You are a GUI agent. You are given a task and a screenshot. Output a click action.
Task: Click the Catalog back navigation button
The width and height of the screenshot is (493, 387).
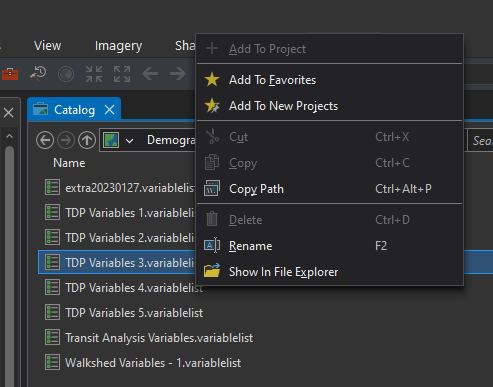pos(45,140)
